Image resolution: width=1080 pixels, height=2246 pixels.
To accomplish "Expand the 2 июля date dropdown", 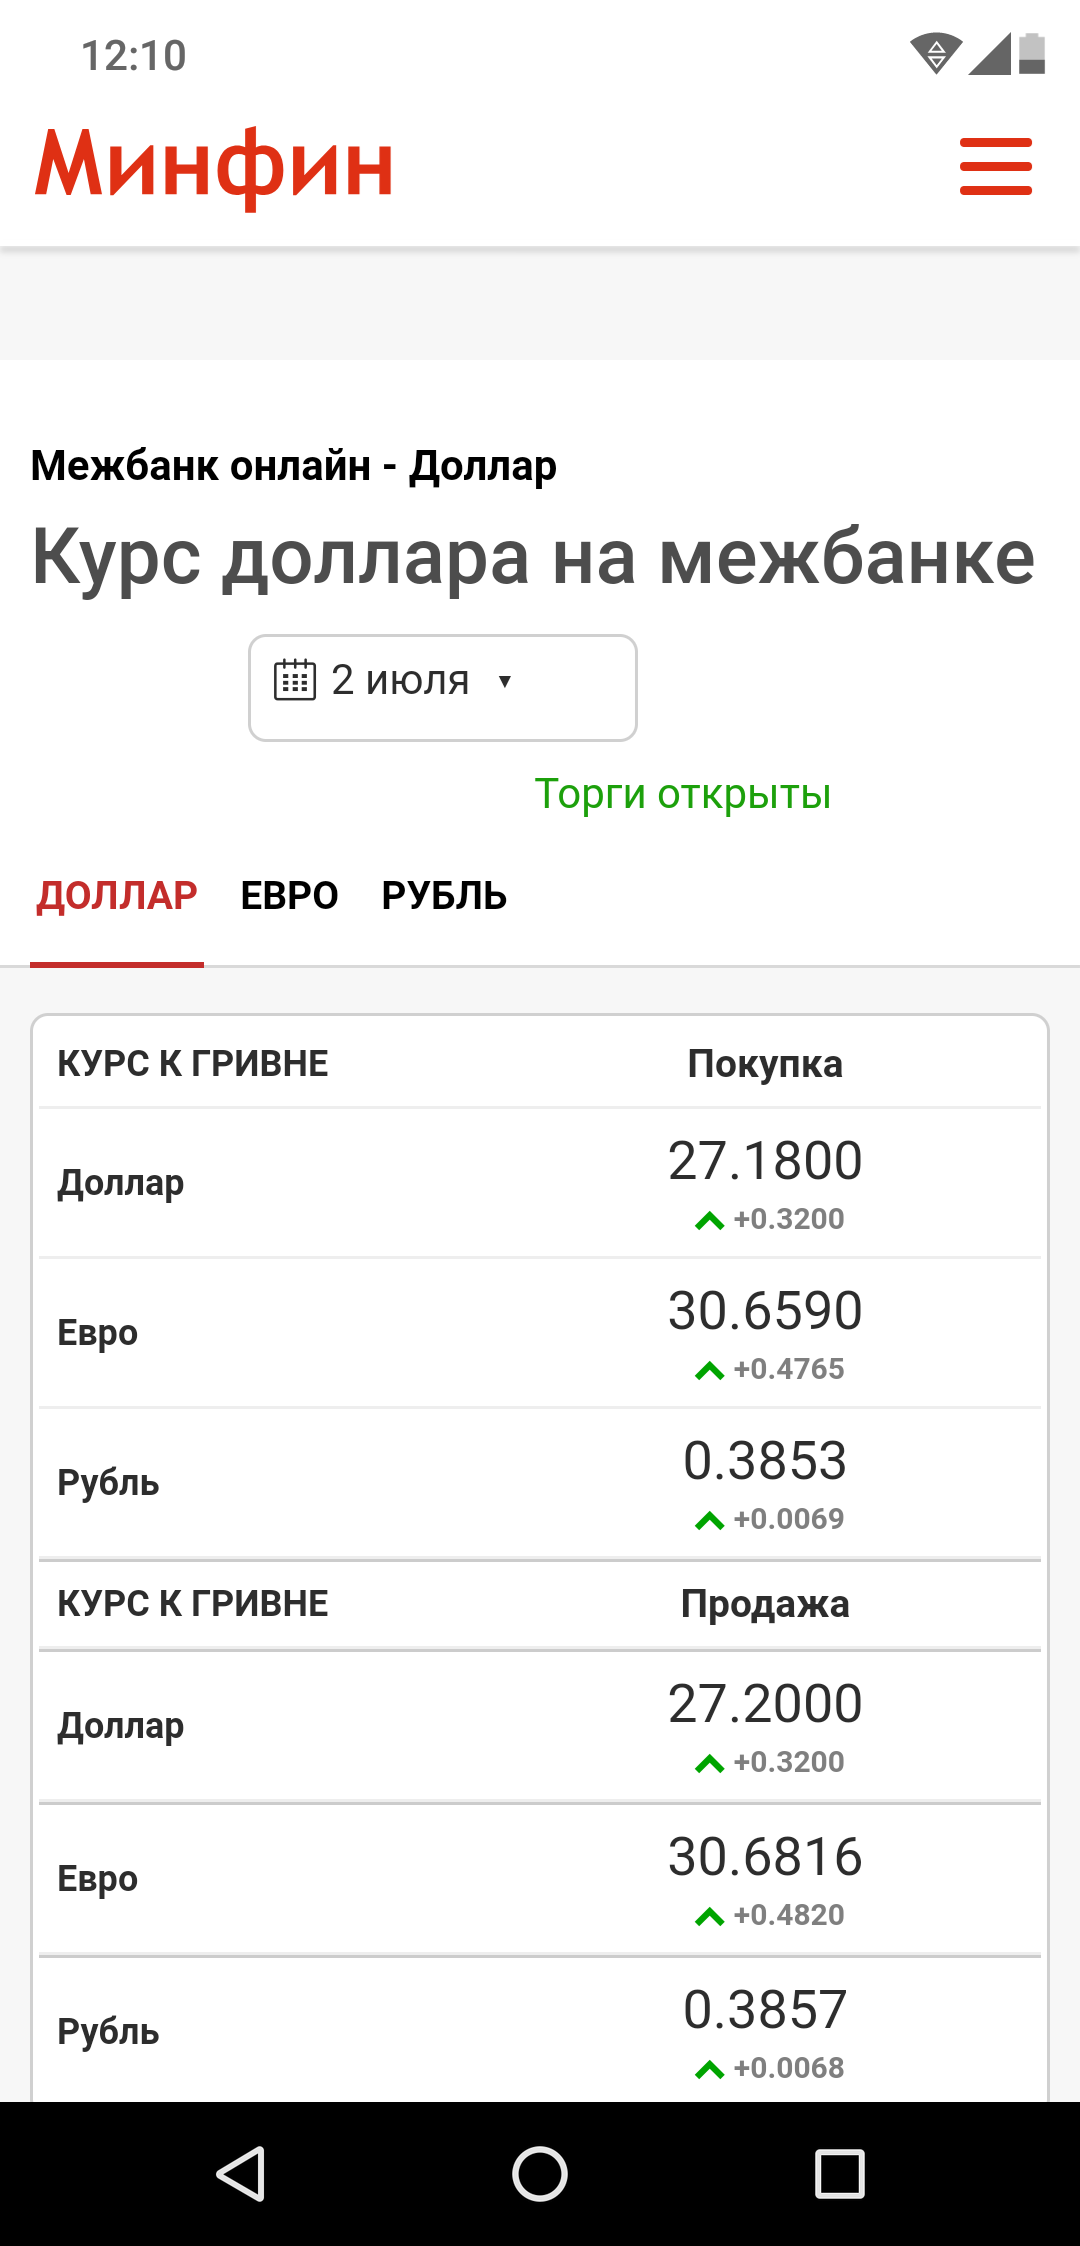I will [442, 688].
